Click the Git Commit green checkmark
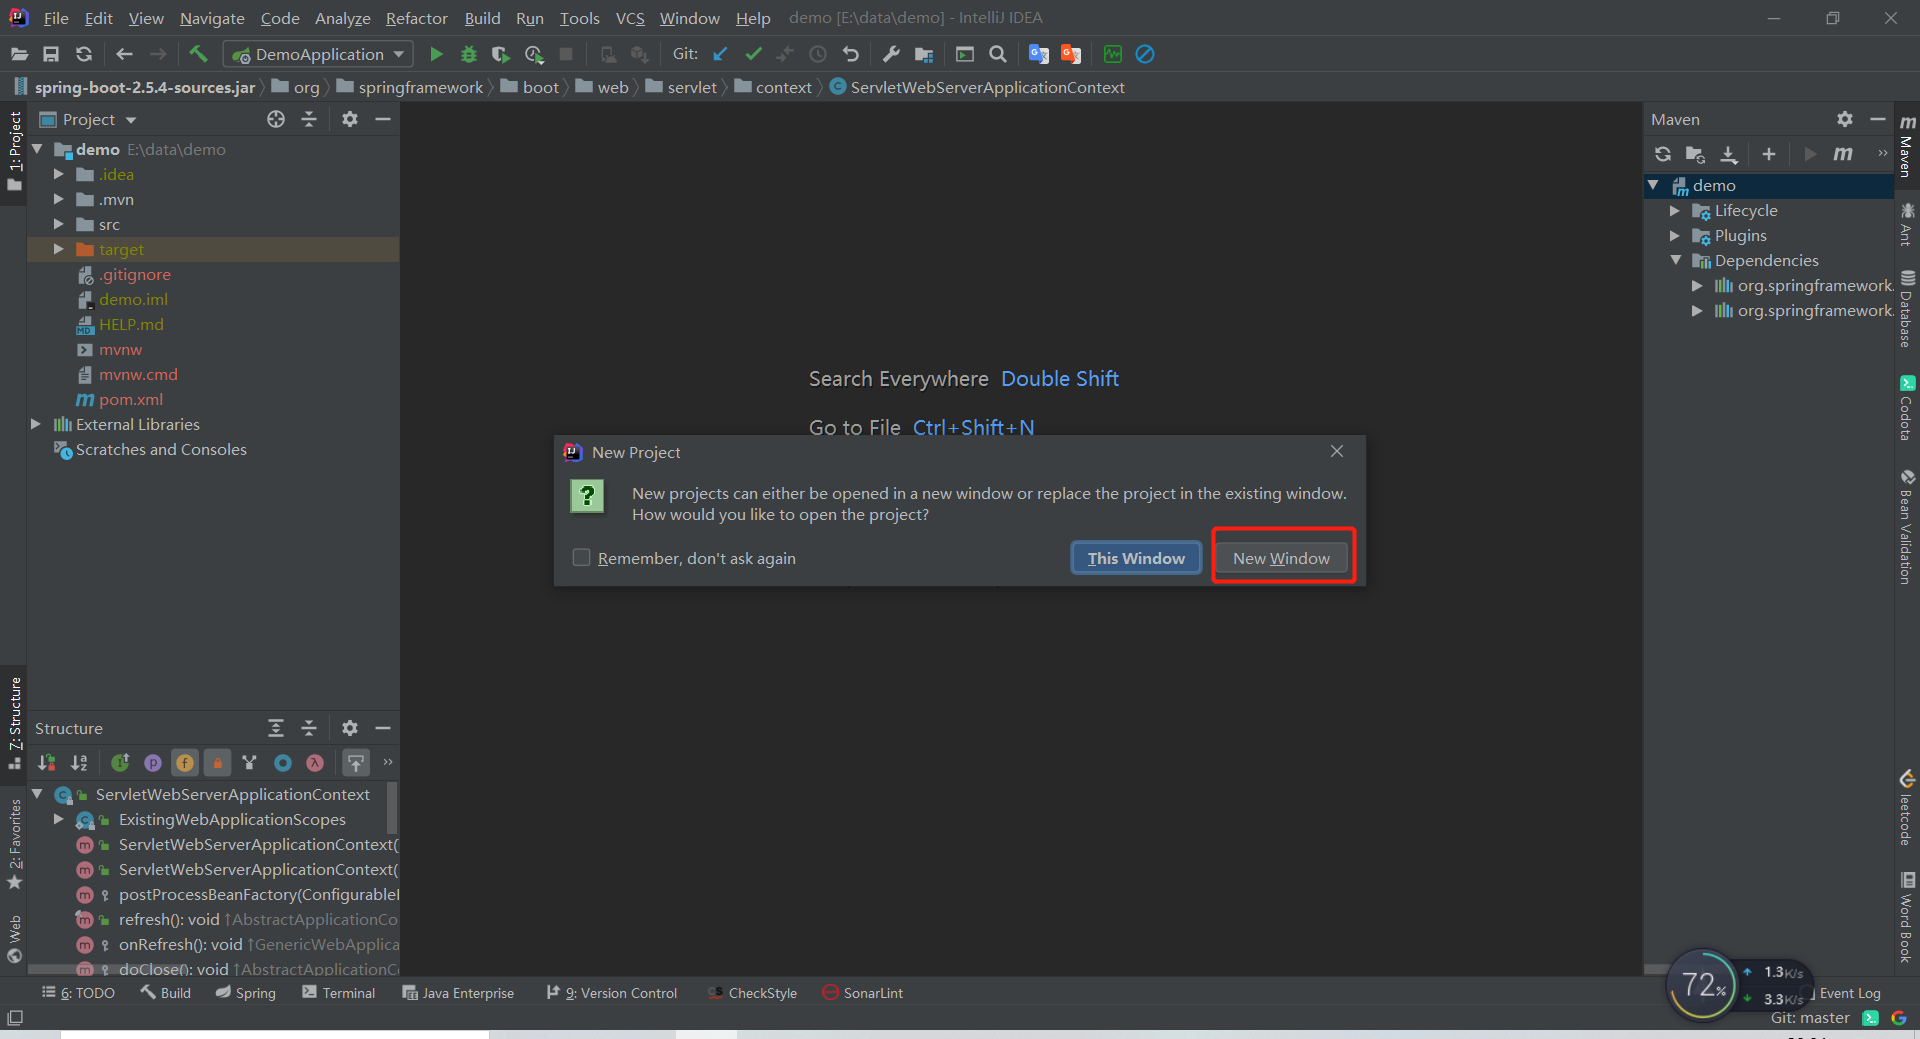 pyautogui.click(x=753, y=54)
